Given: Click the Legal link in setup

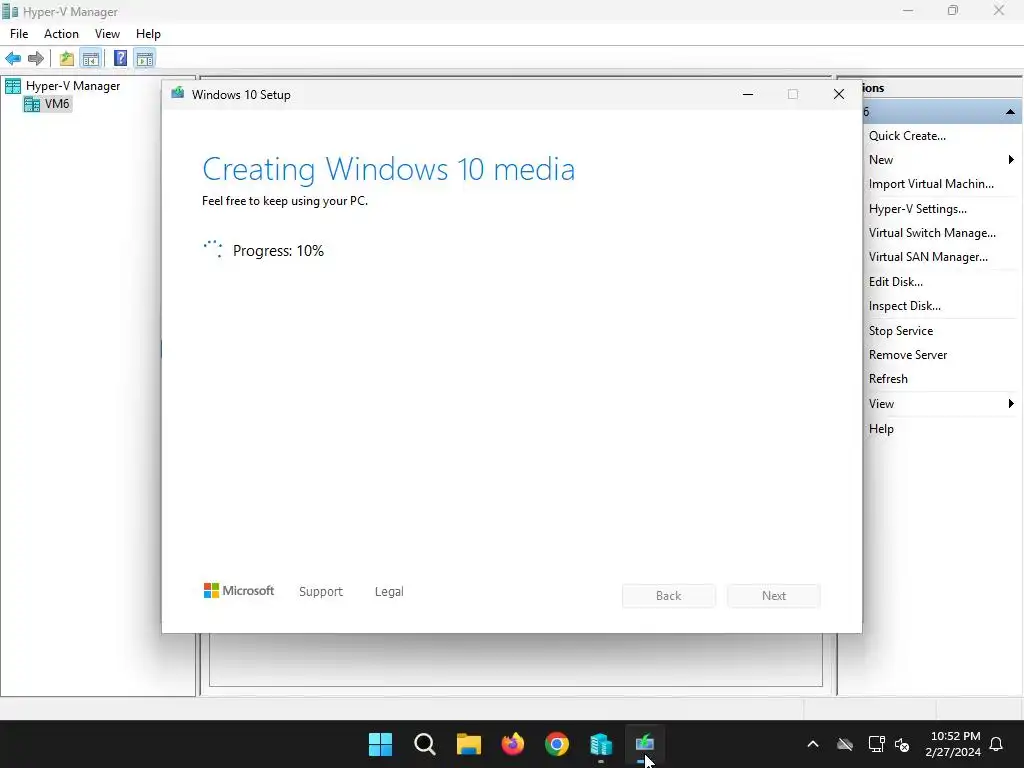Looking at the screenshot, I should [x=389, y=592].
